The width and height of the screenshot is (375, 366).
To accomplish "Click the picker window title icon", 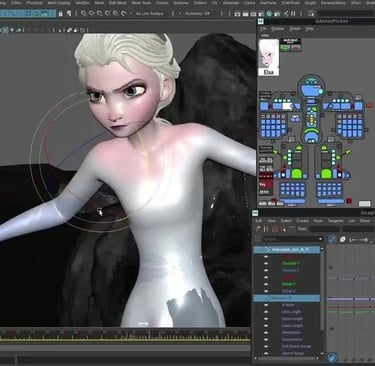I will pos(260,21).
